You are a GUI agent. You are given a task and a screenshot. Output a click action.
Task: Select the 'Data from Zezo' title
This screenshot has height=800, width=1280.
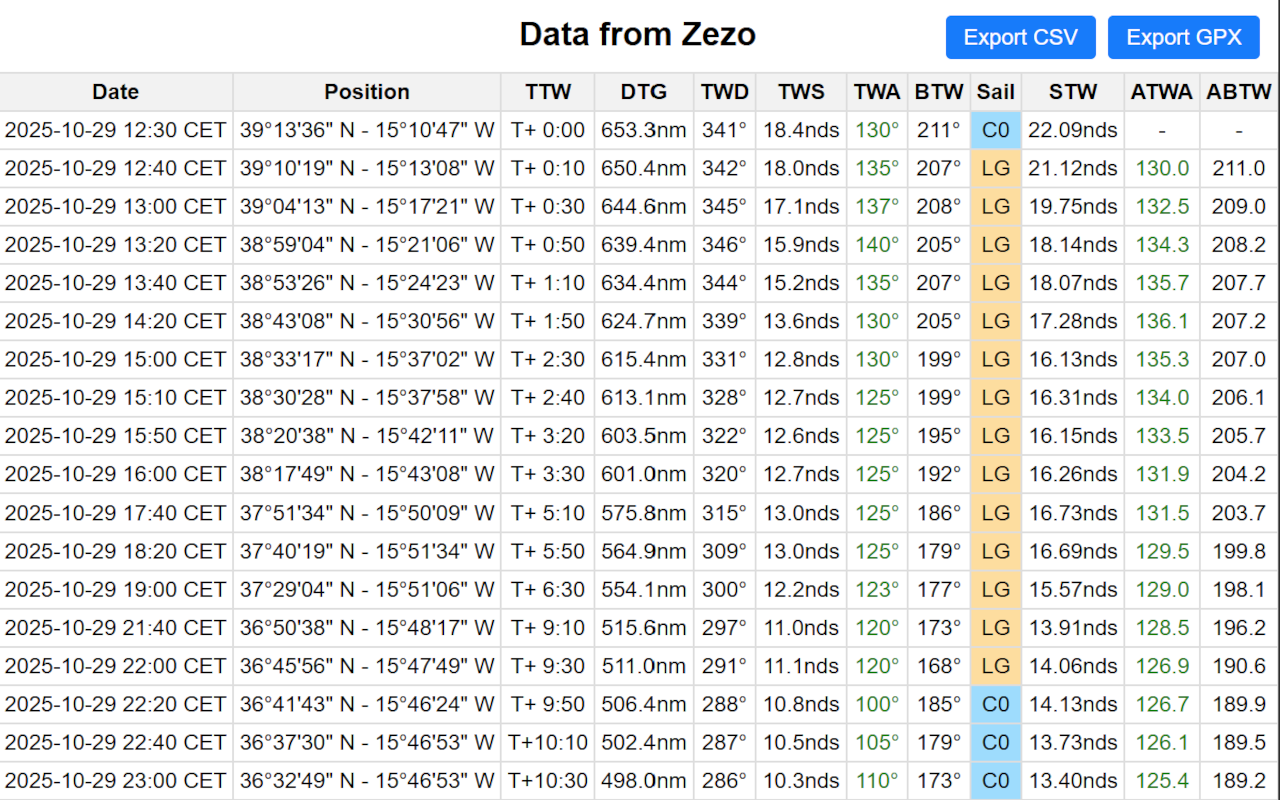pyautogui.click(x=638, y=35)
